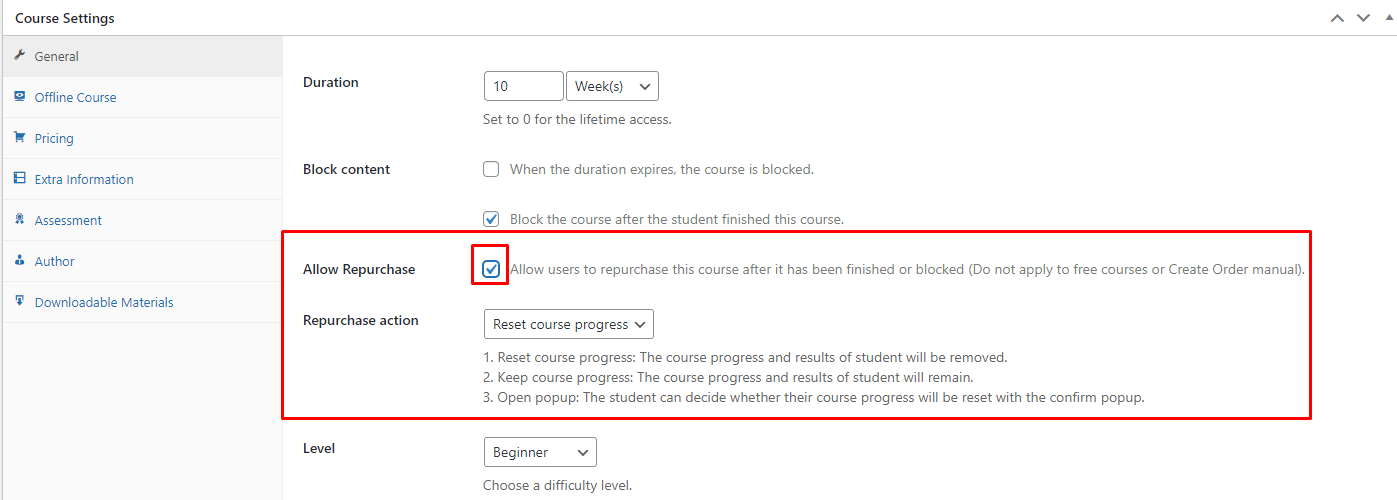
Task: Open the Beginner level dropdown
Action: (540, 452)
